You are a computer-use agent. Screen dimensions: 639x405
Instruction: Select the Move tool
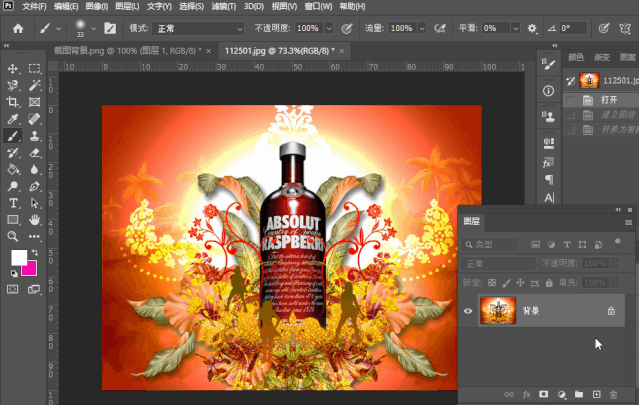click(x=13, y=69)
